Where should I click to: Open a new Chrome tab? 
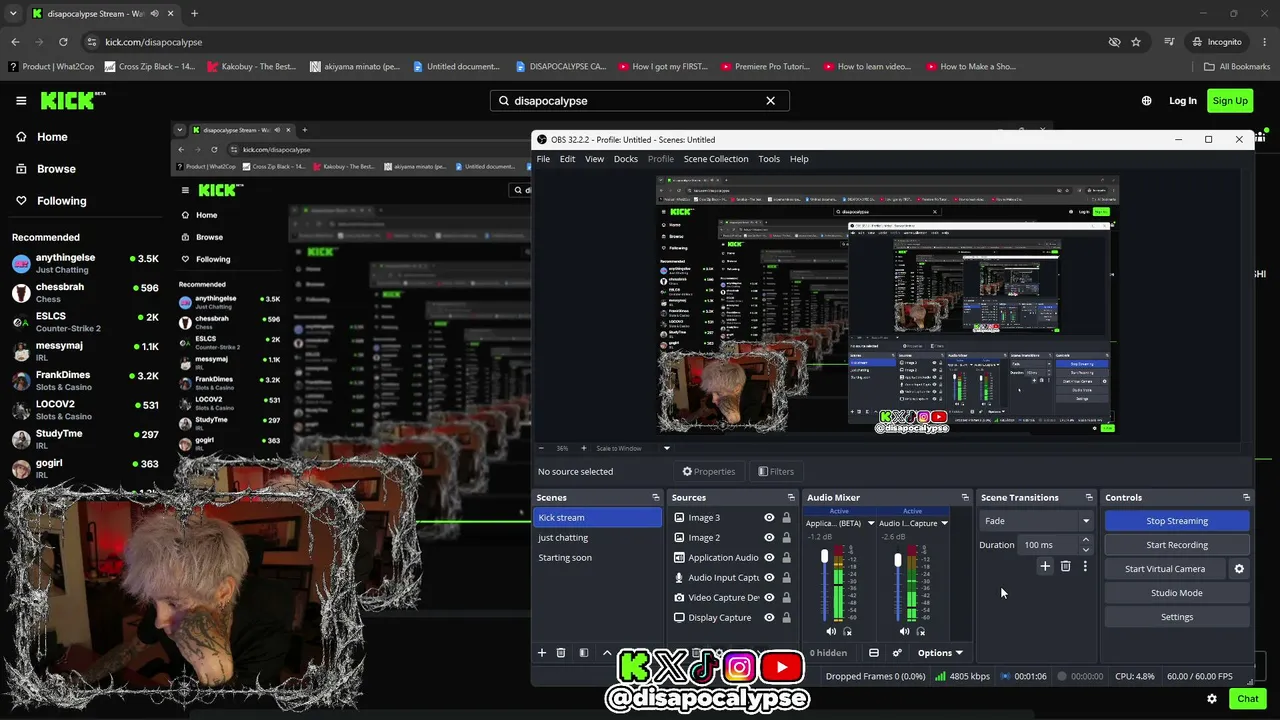pos(194,14)
